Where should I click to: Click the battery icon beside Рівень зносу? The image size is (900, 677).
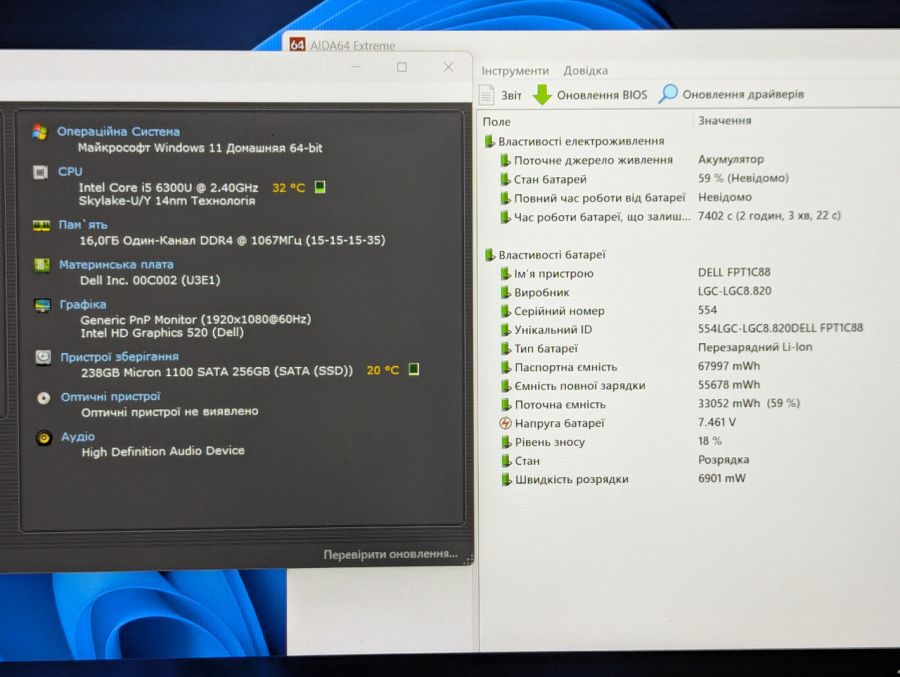(506, 442)
